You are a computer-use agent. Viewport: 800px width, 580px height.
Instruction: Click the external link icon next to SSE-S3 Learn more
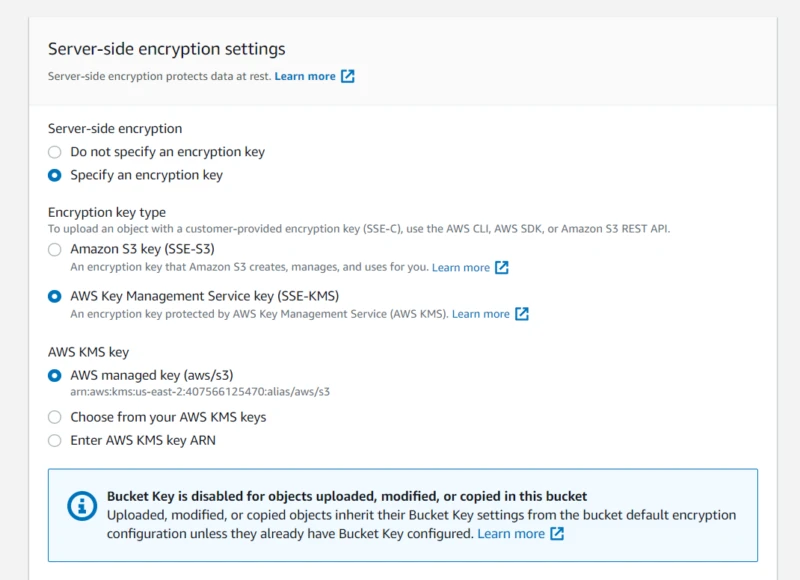(503, 267)
